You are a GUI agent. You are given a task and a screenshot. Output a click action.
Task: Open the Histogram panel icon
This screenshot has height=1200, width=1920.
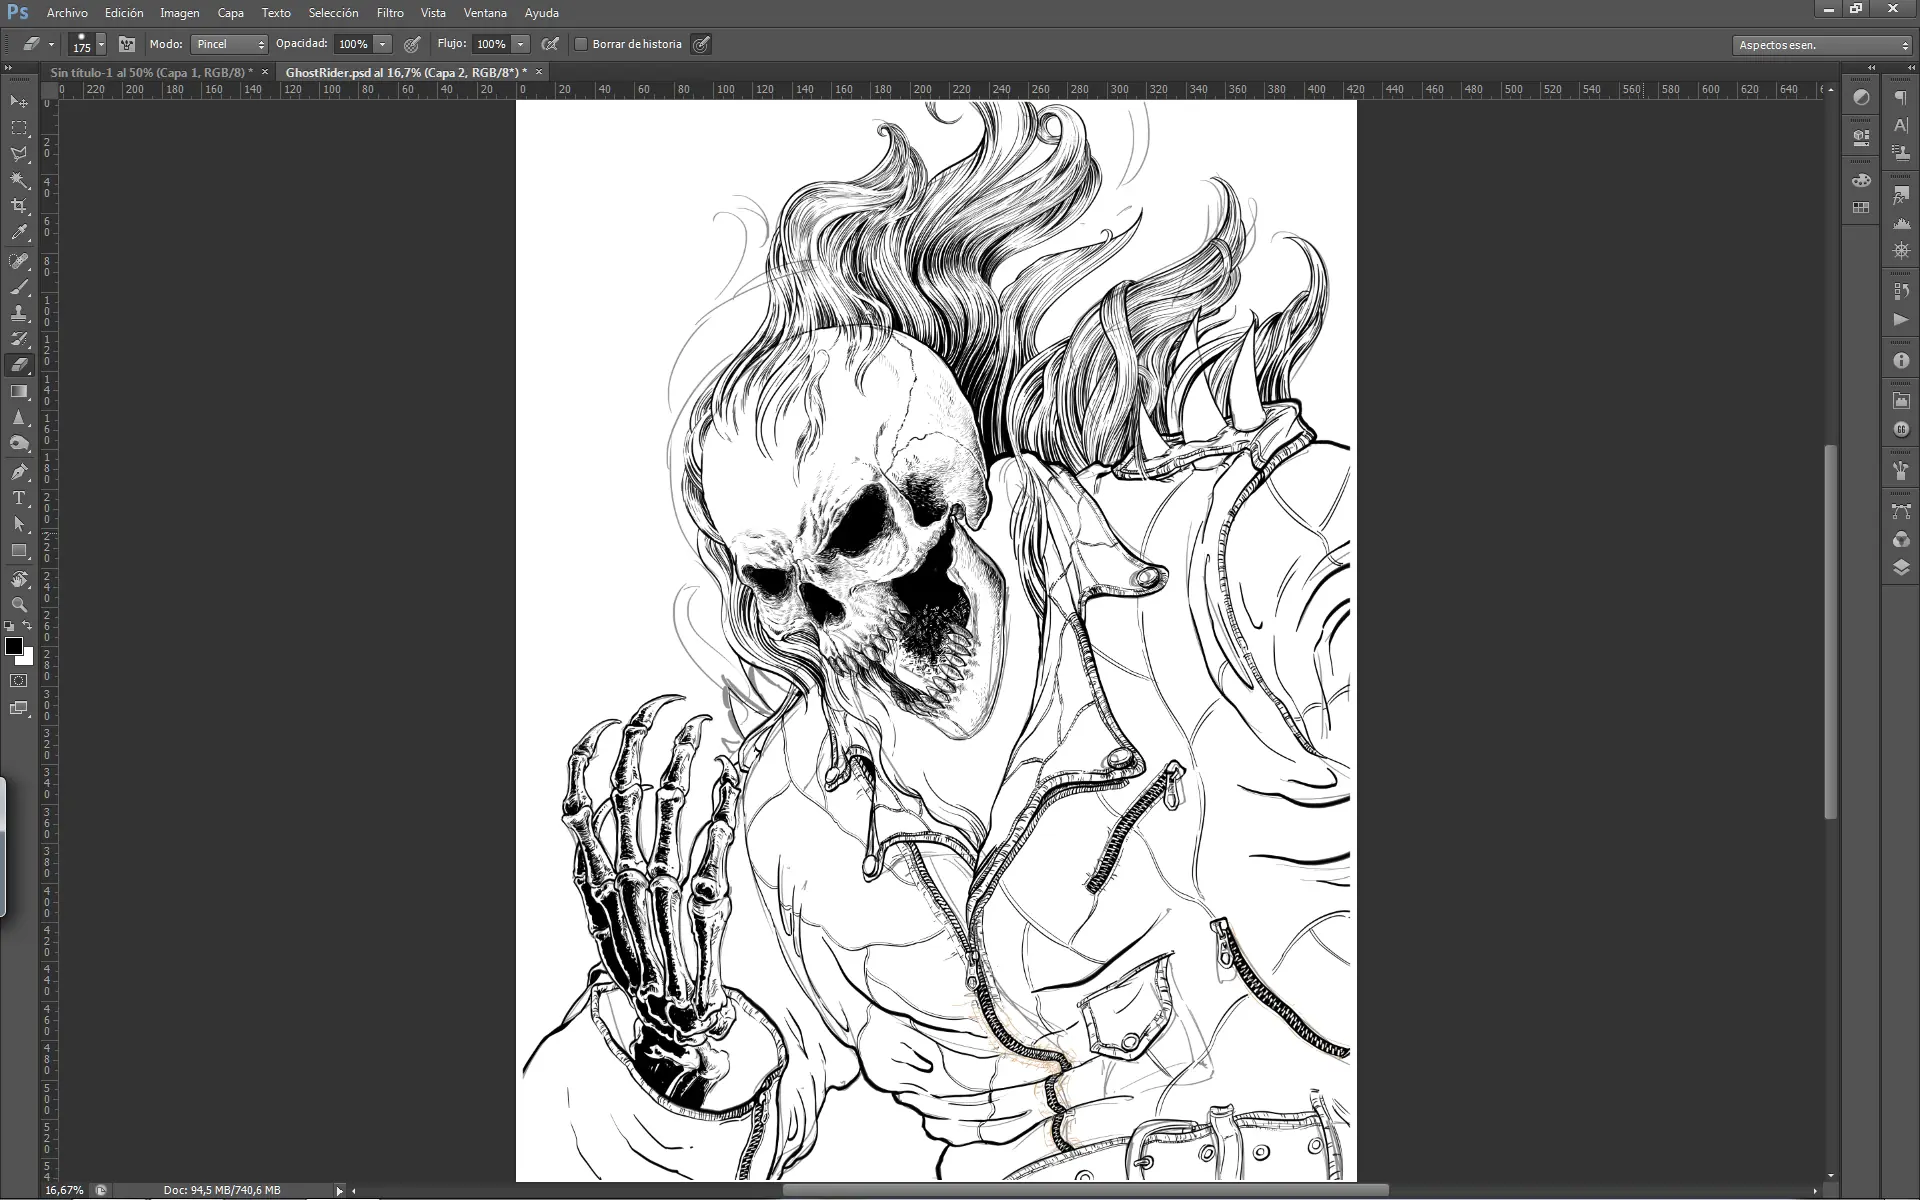(1901, 223)
